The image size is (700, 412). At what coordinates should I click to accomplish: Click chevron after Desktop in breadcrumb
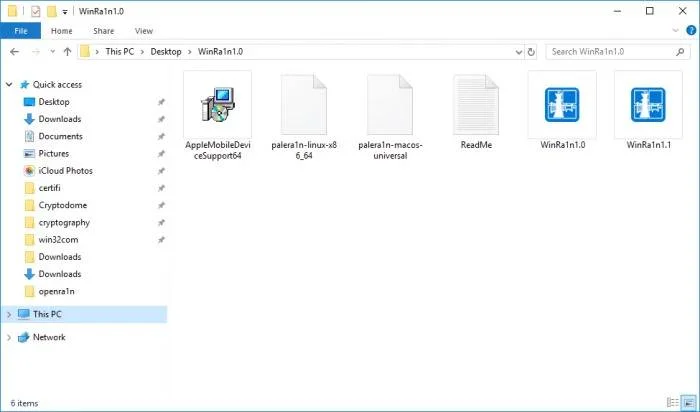(x=189, y=52)
